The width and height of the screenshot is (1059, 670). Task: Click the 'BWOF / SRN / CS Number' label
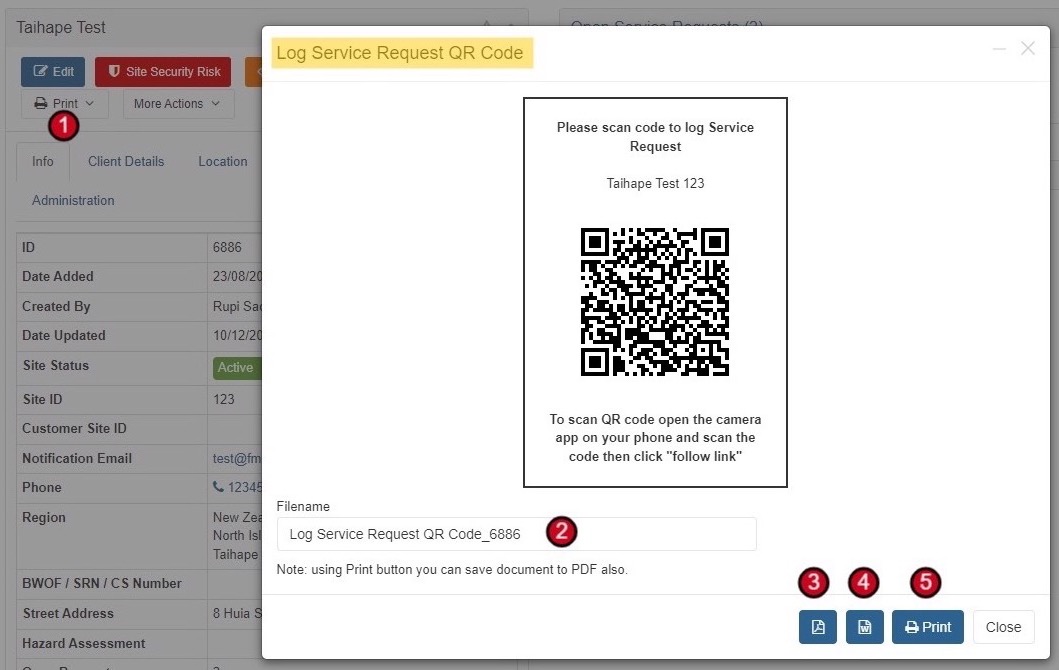tap(101, 583)
